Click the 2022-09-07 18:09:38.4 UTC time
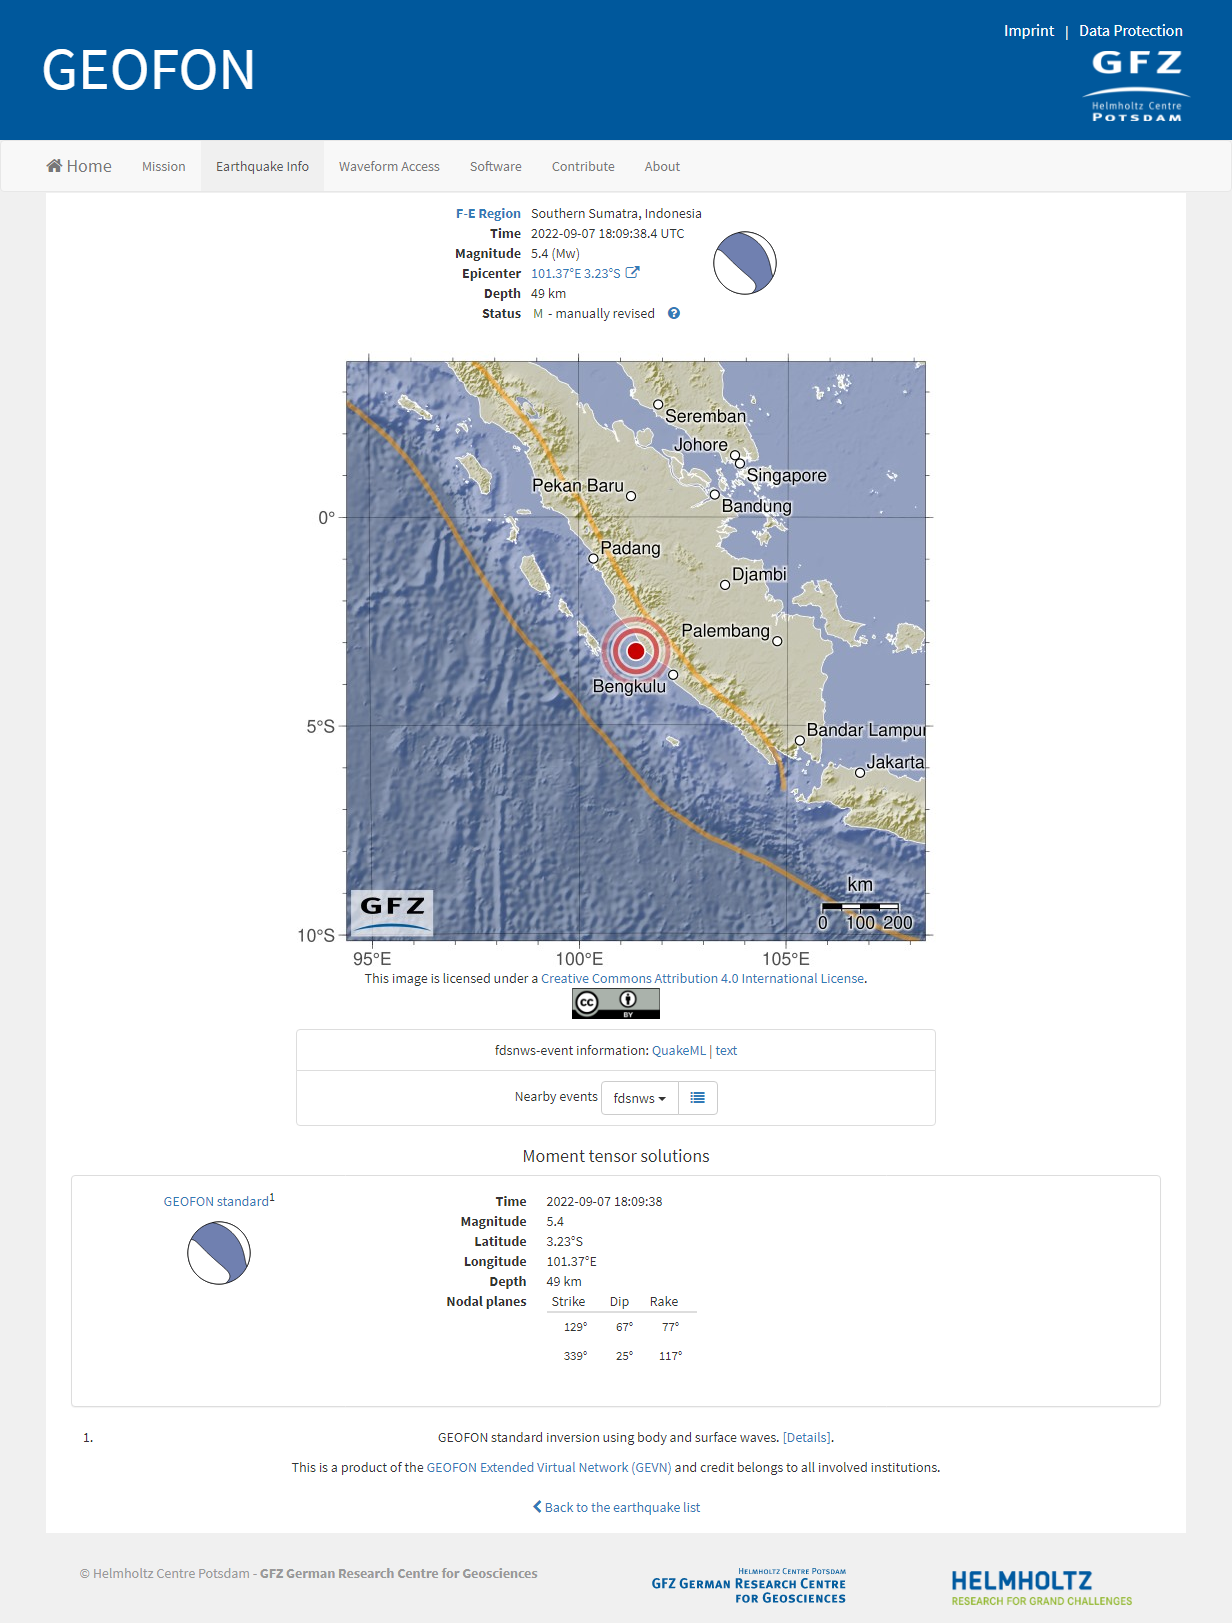The height and width of the screenshot is (1623, 1232). (608, 233)
